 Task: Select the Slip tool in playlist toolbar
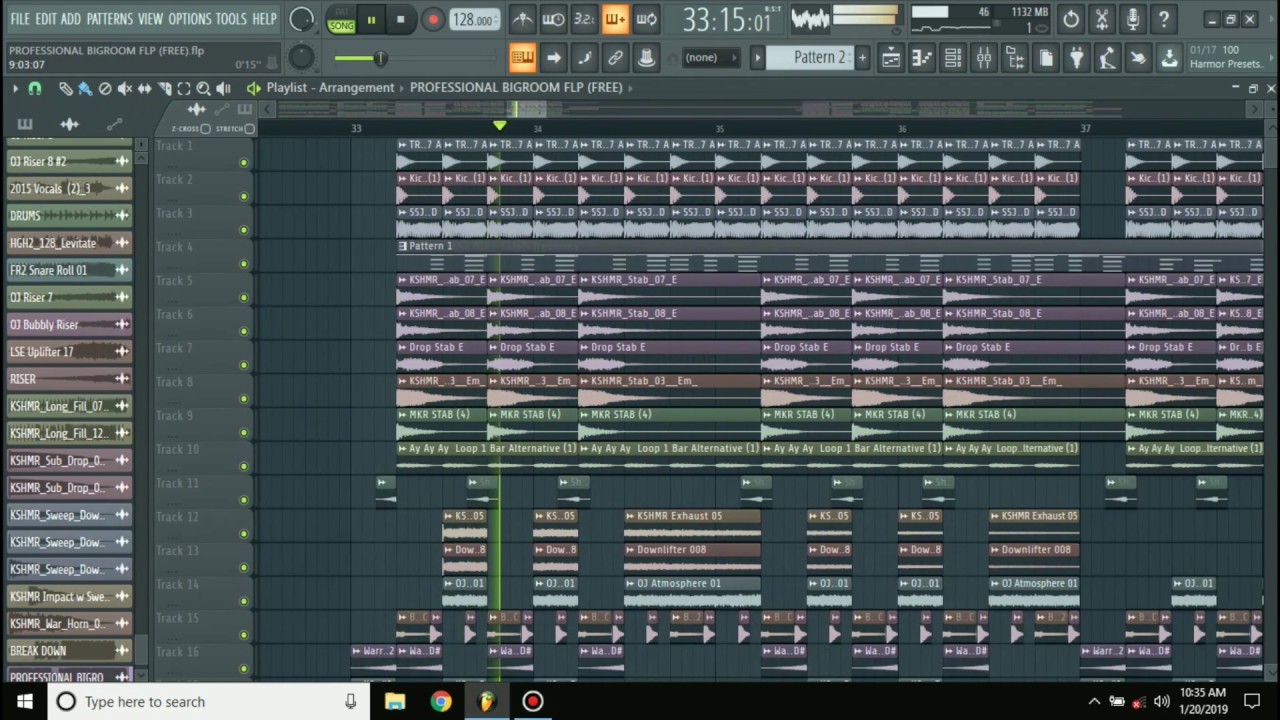pyautogui.click(x=145, y=89)
